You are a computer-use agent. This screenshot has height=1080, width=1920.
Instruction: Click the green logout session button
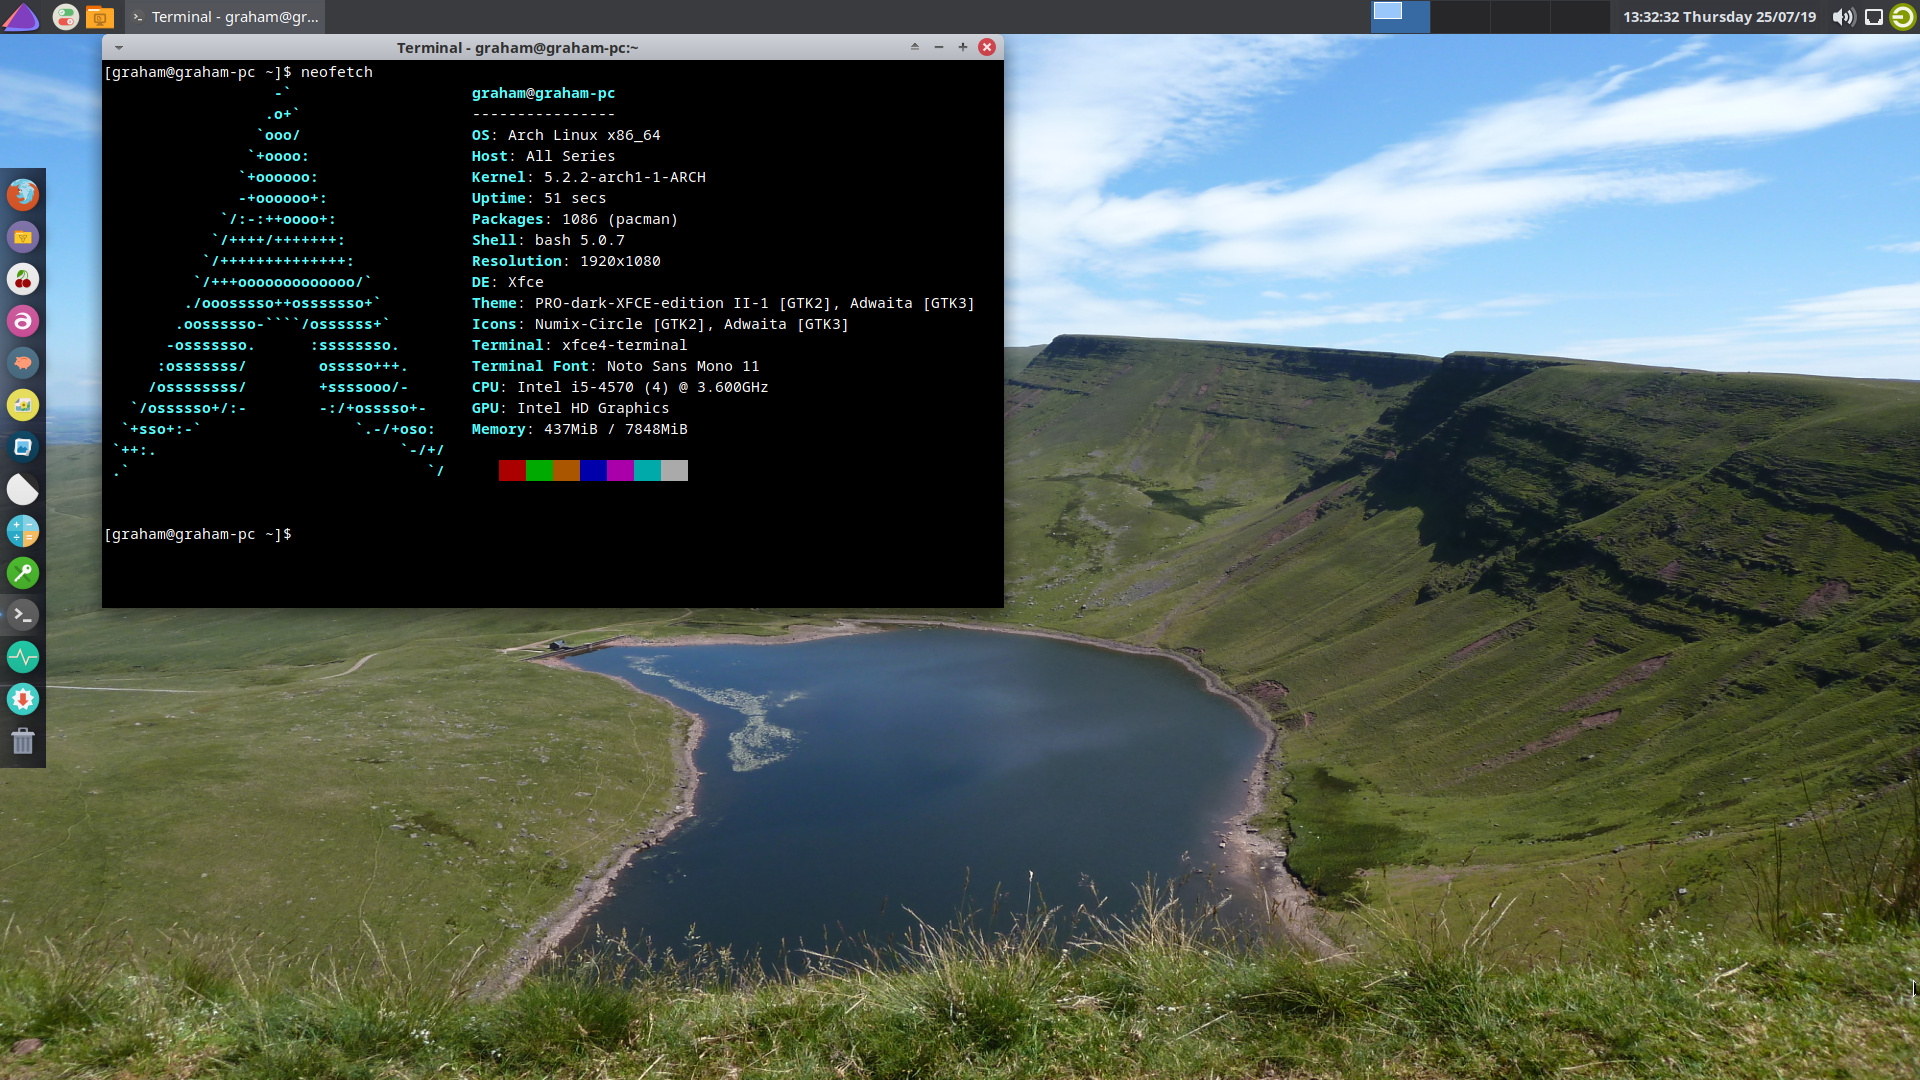1902,17
